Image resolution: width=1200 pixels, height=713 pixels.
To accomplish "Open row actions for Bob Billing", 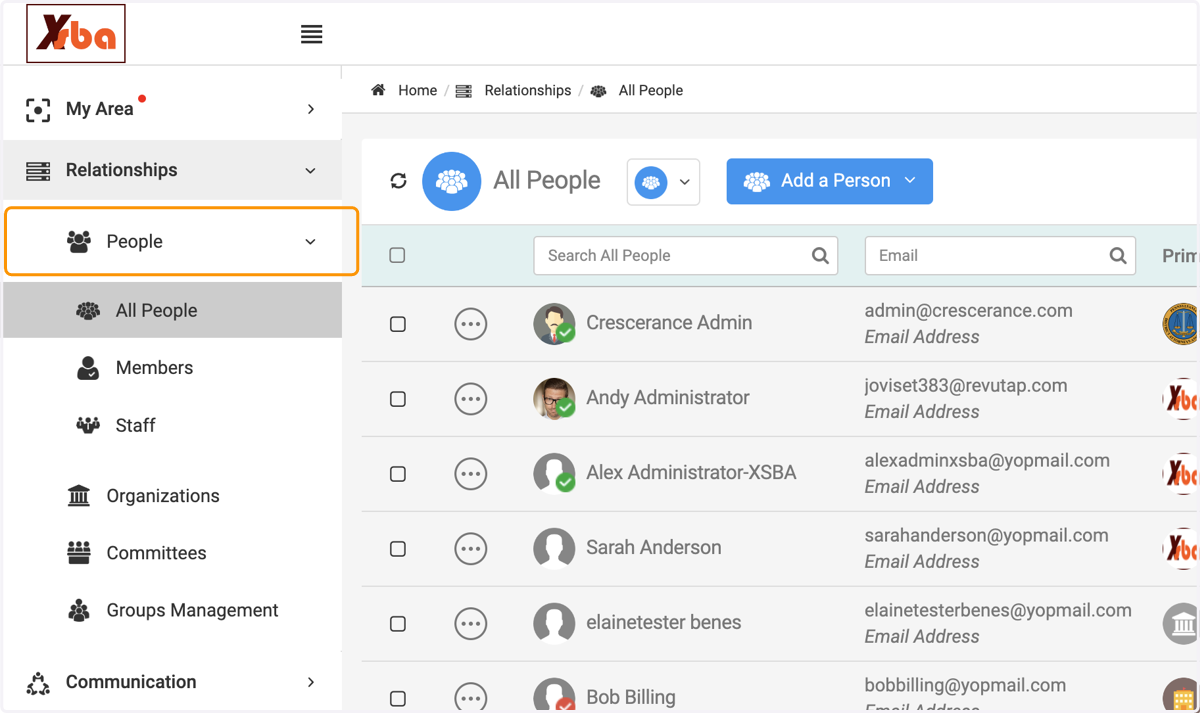I will tap(470, 697).
